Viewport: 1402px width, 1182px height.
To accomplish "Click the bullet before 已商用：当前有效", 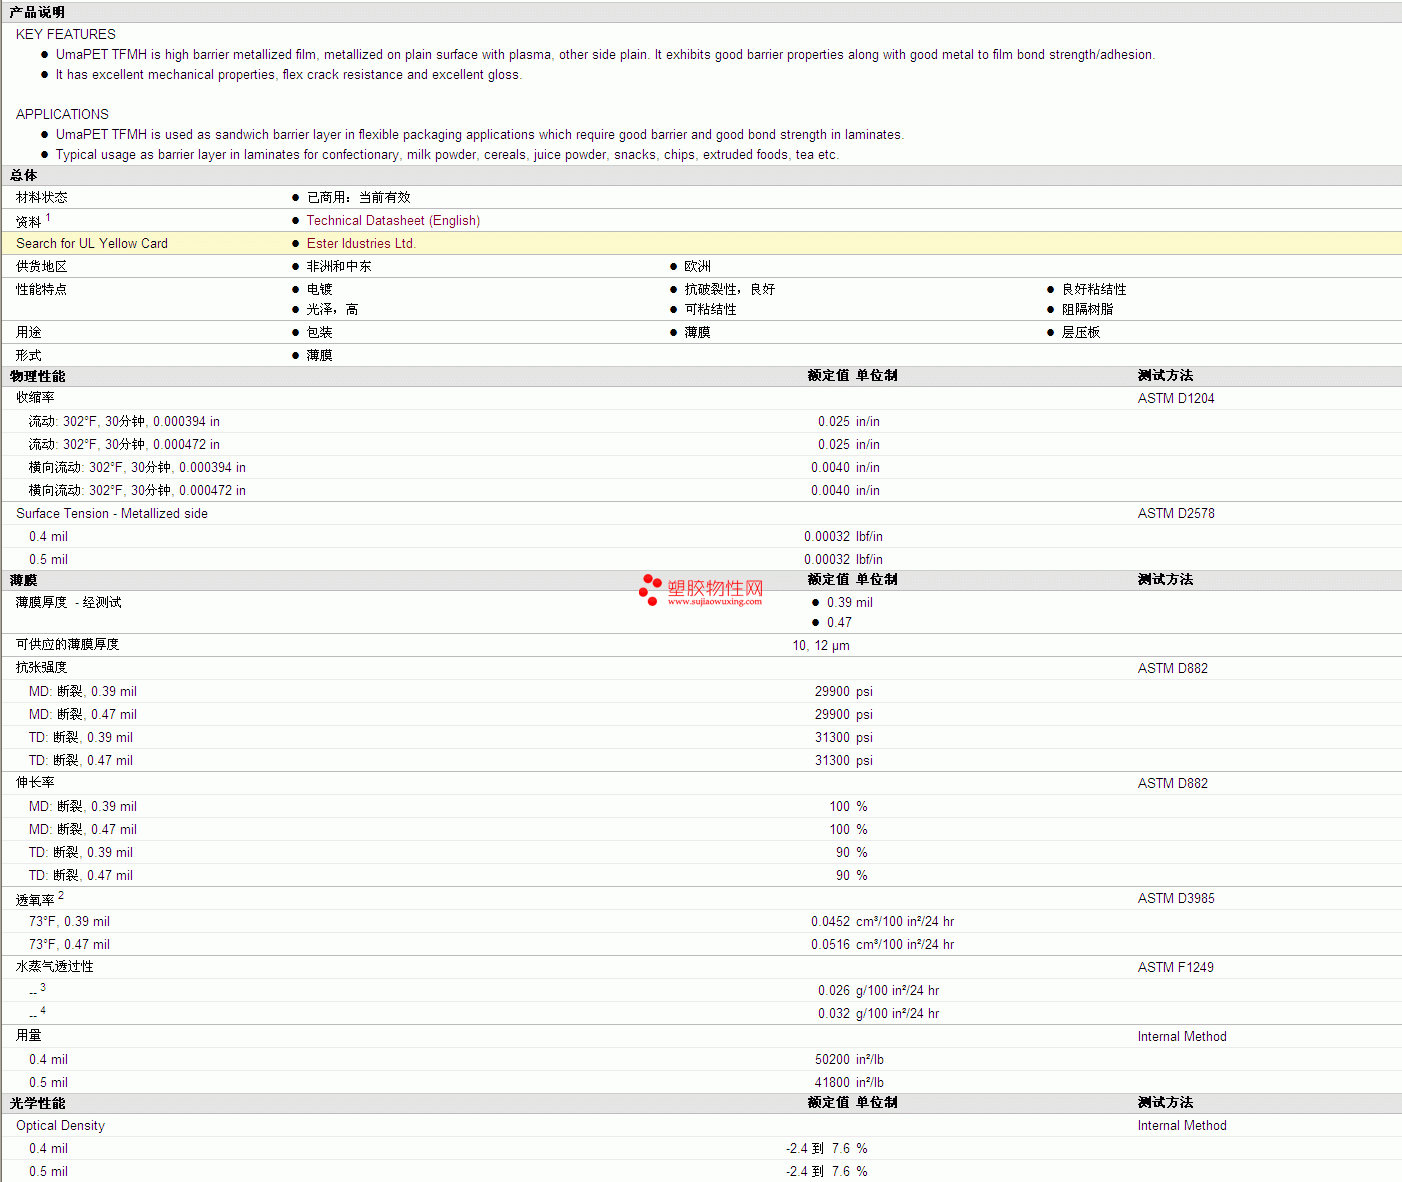I will (296, 198).
